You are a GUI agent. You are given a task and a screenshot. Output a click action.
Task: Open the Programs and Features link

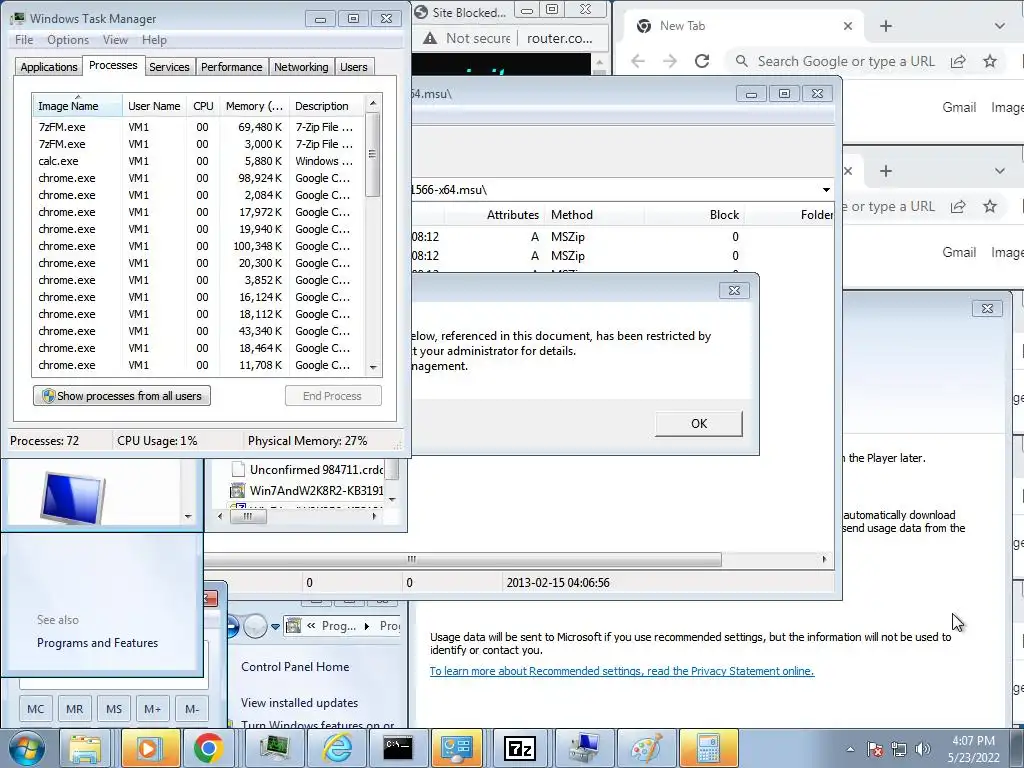(97, 643)
